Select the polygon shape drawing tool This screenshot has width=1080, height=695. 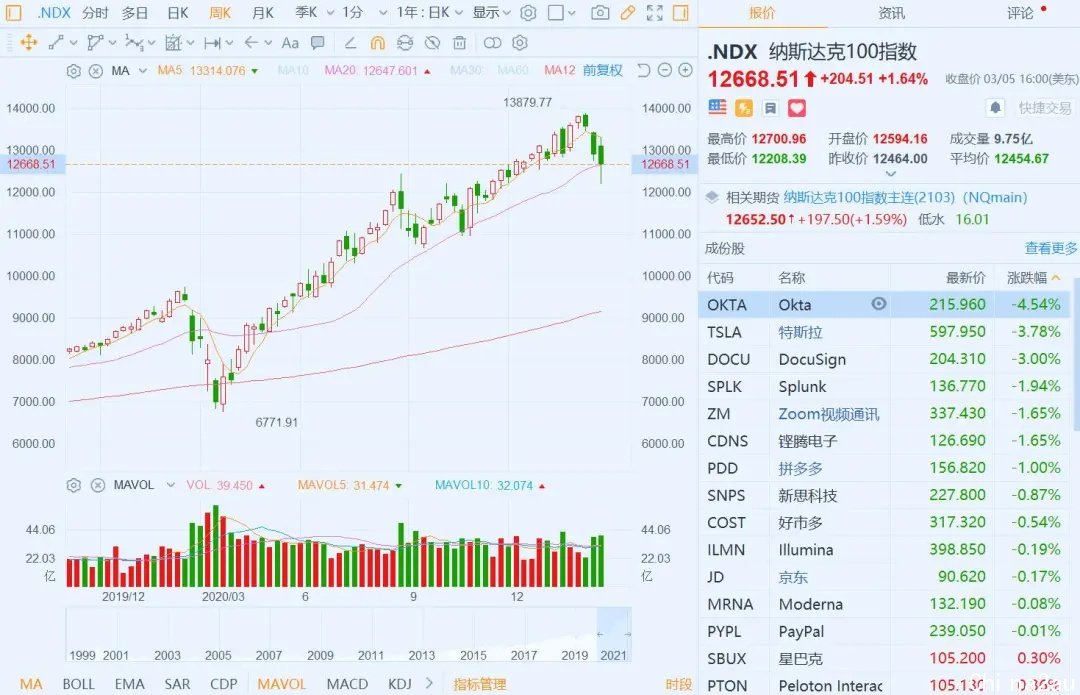coord(95,43)
